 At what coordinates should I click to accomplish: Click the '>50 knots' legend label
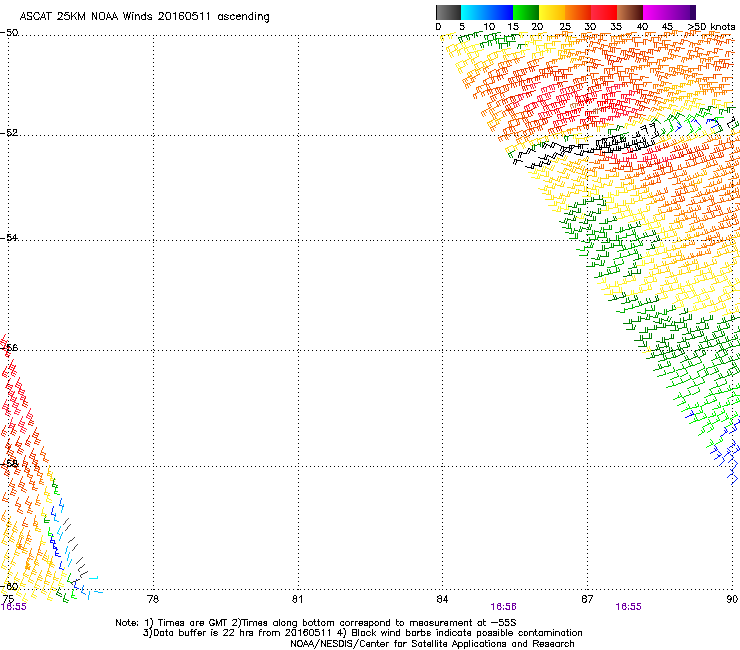(x=711, y=27)
